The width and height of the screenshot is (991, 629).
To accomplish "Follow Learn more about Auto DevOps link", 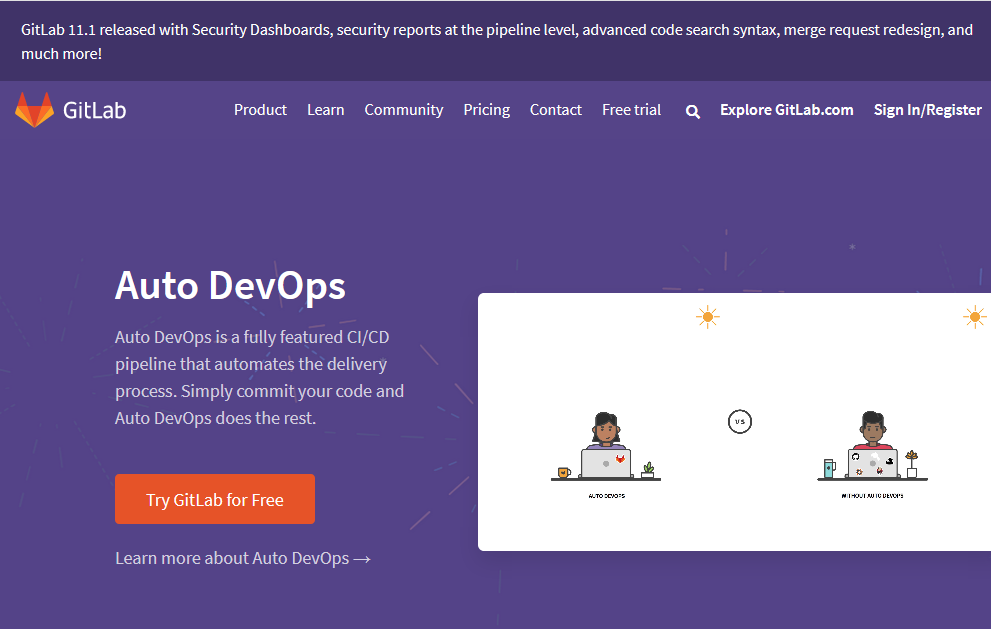I will 243,558.
